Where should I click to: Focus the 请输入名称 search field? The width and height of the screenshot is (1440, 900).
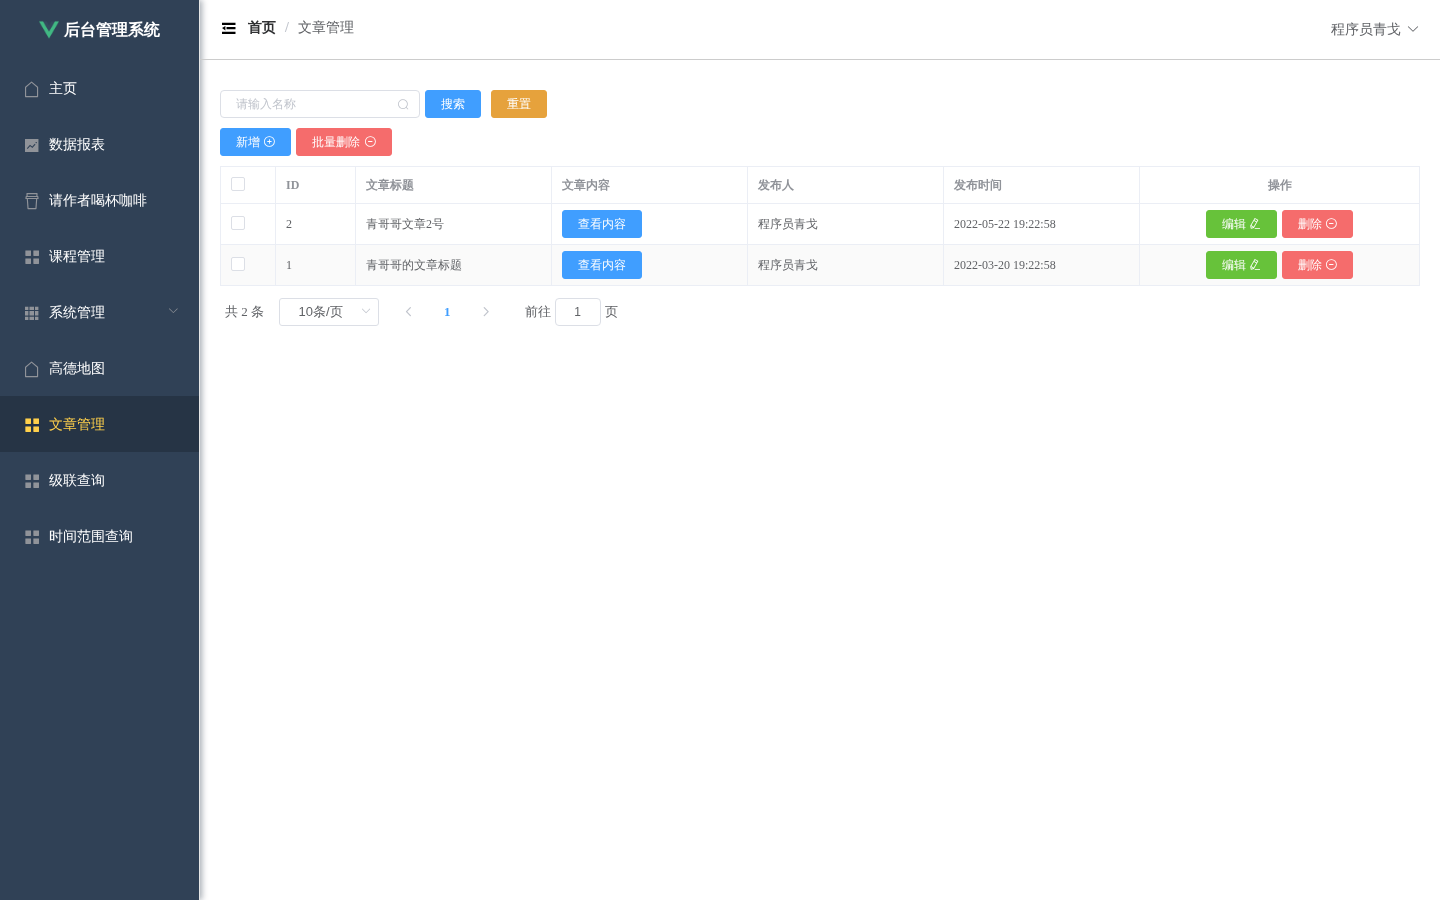tap(320, 104)
